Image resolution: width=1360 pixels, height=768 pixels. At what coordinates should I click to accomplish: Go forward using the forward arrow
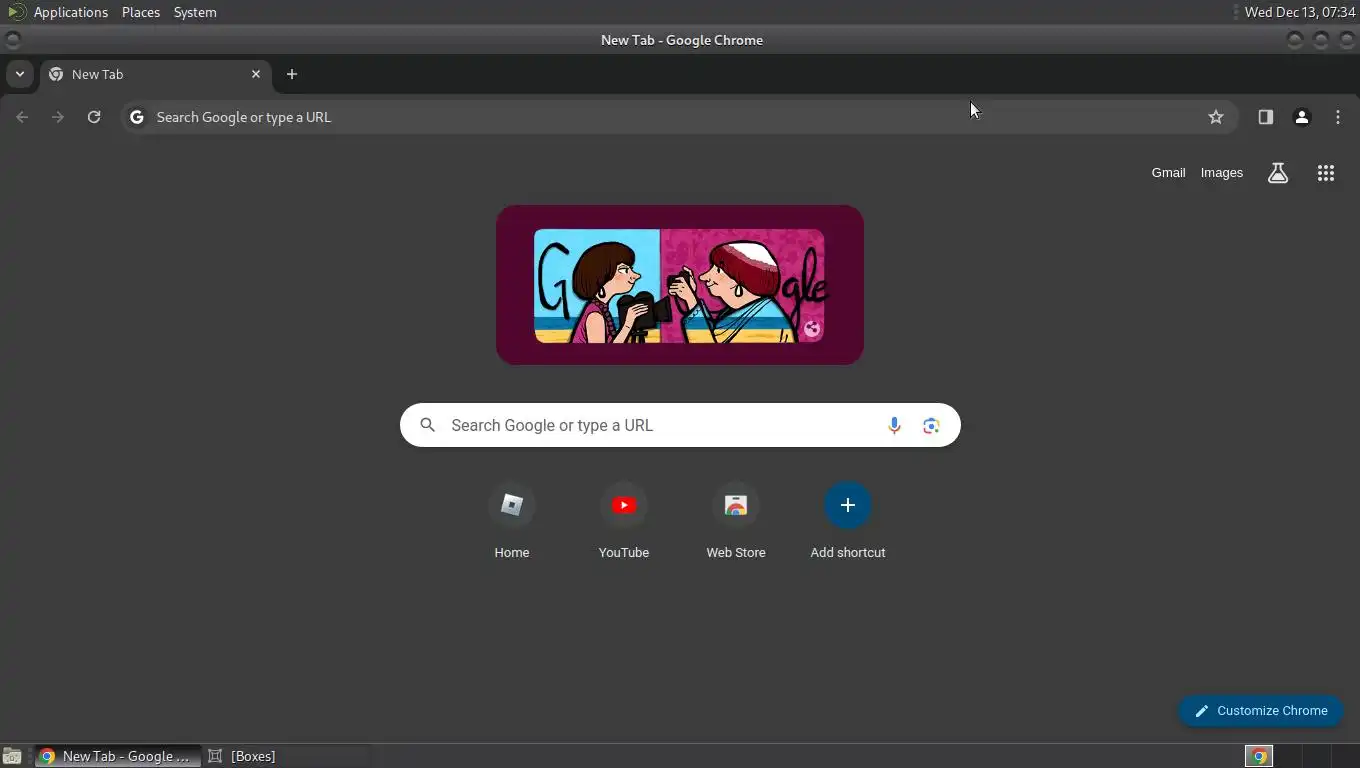[x=58, y=117]
